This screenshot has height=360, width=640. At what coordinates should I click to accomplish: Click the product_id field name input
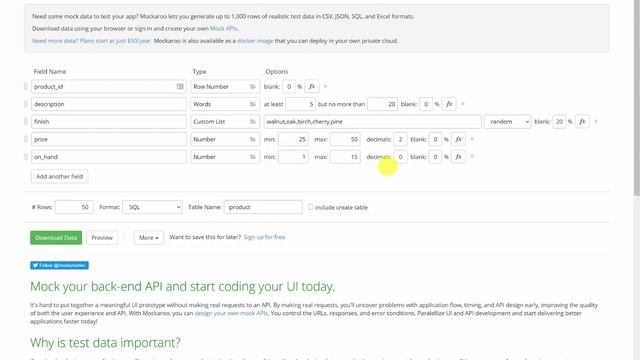point(109,87)
